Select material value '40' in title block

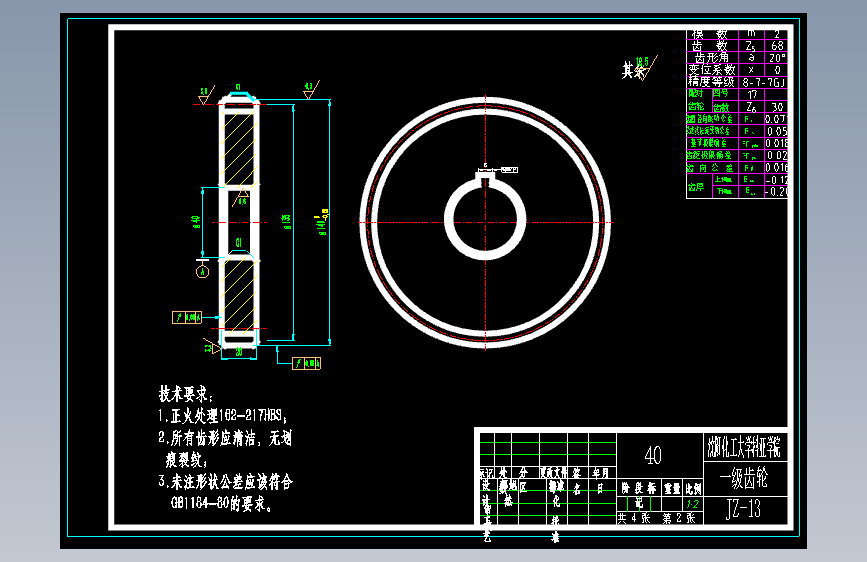point(653,455)
